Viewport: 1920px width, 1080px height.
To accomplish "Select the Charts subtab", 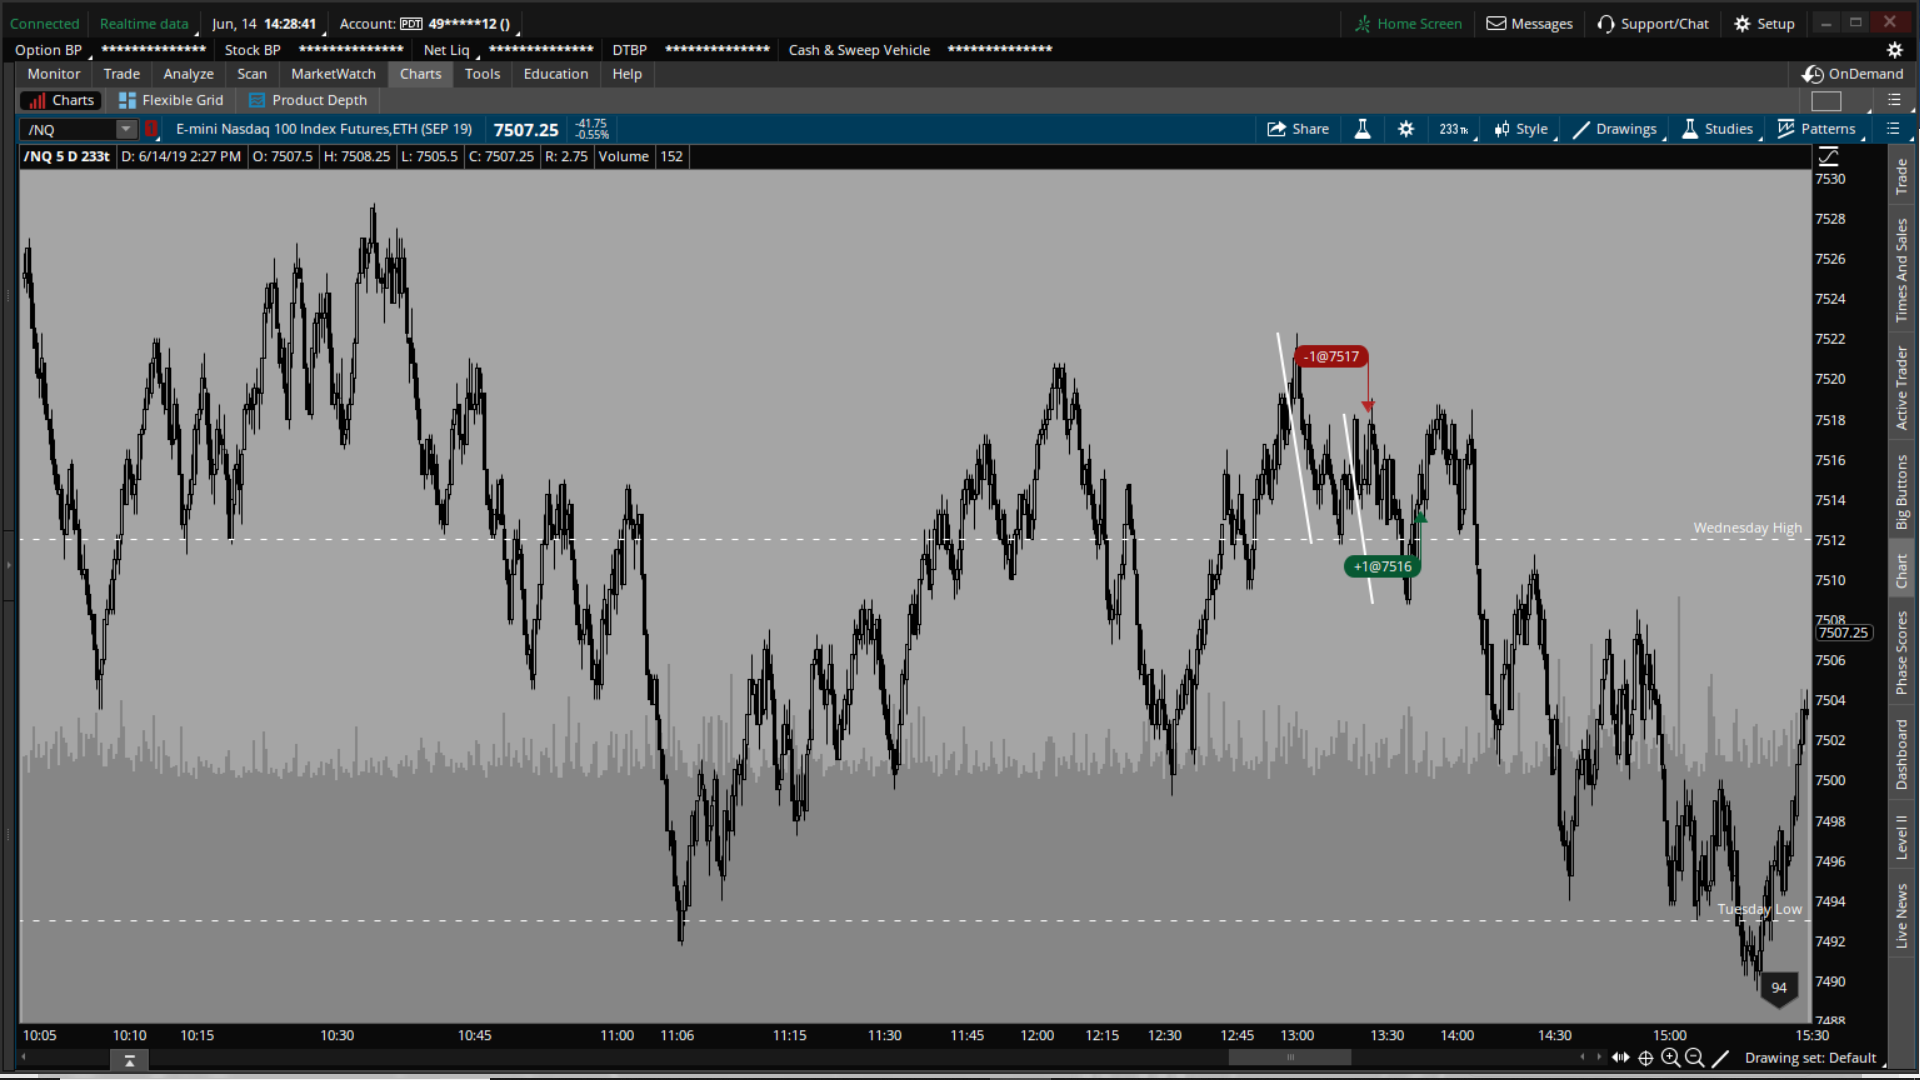I will [x=61, y=100].
